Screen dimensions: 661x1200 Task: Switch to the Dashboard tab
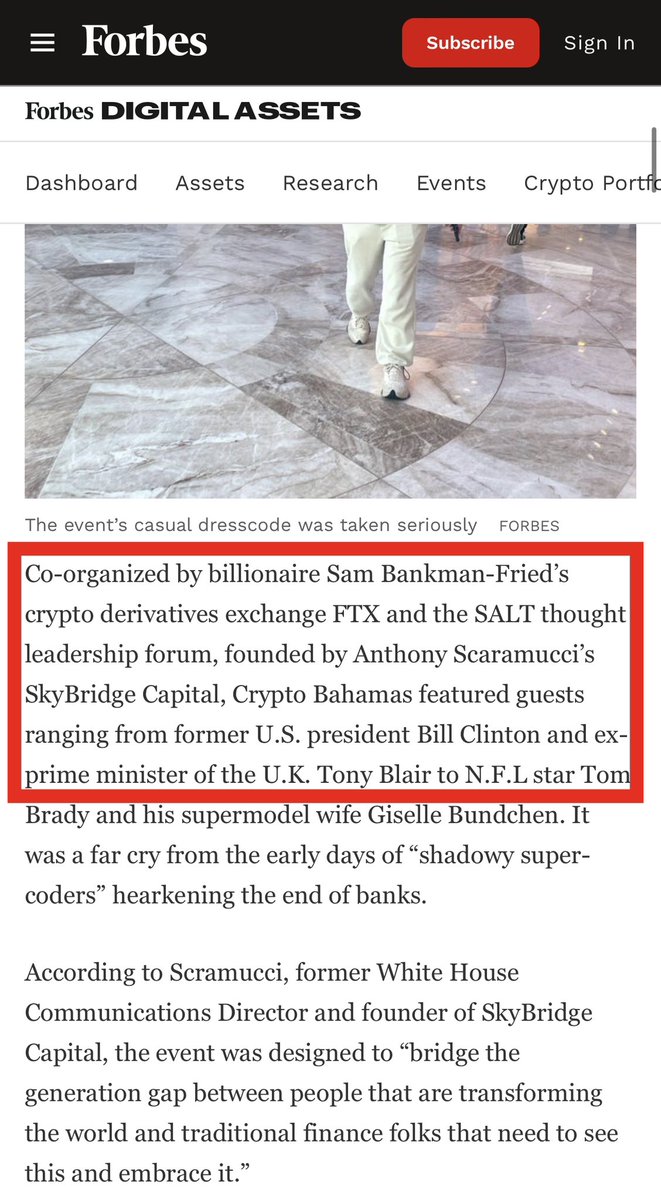pos(81,183)
